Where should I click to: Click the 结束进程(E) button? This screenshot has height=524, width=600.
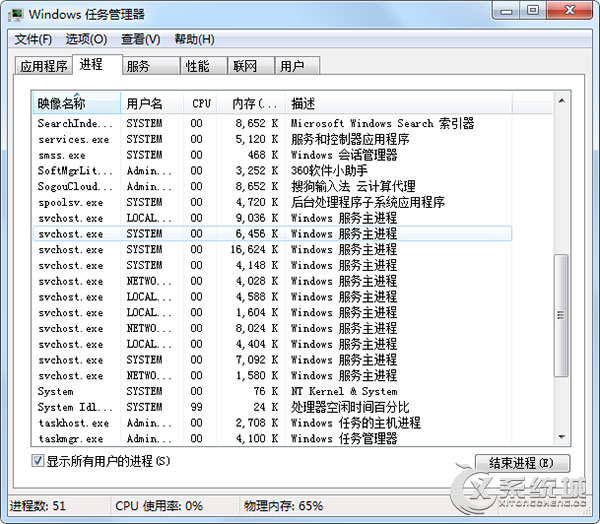pos(522,463)
